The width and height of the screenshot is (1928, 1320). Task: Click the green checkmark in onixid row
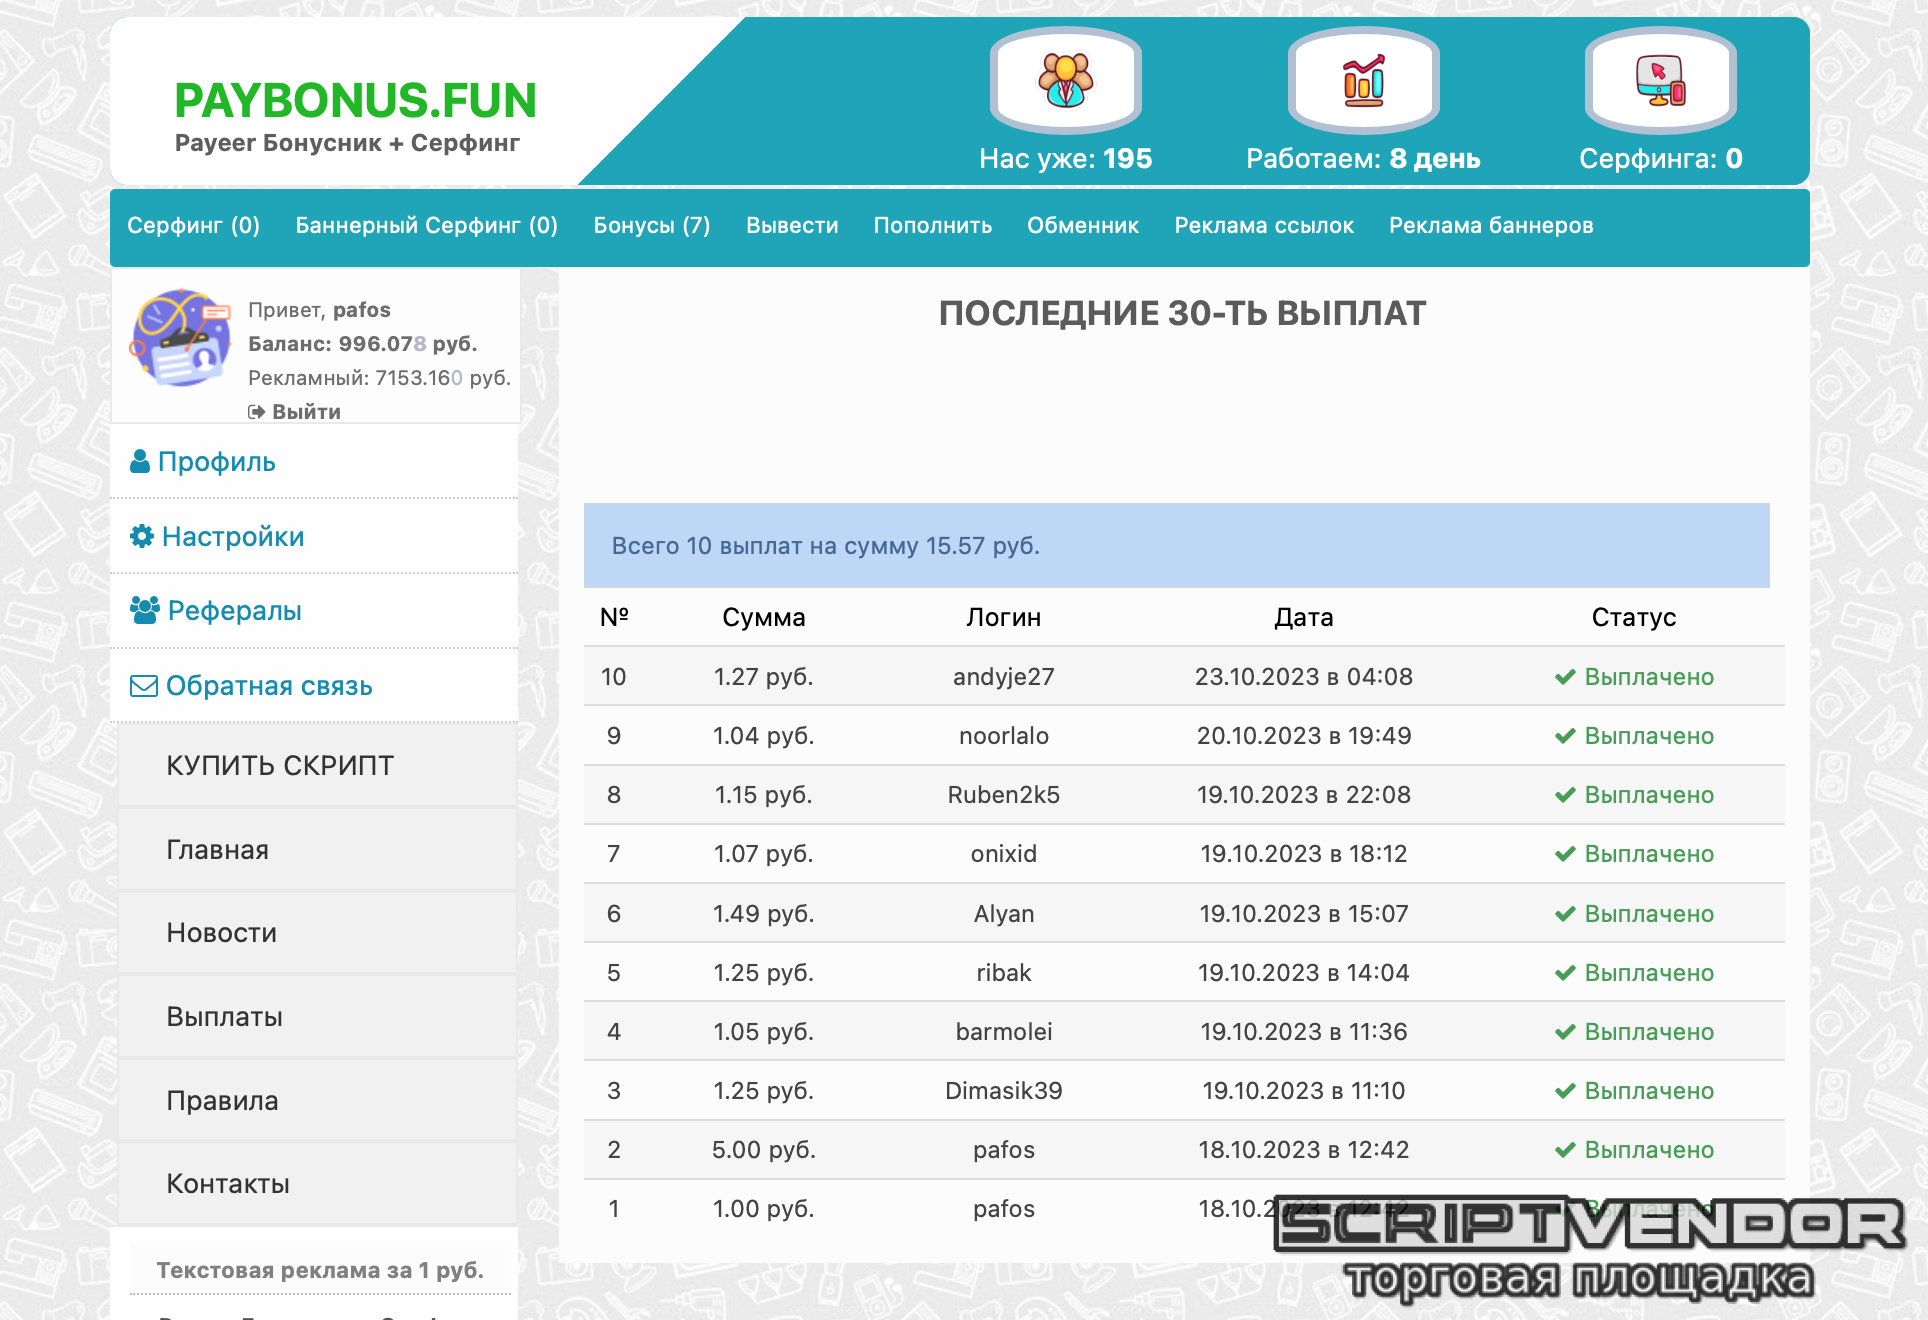[1566, 854]
